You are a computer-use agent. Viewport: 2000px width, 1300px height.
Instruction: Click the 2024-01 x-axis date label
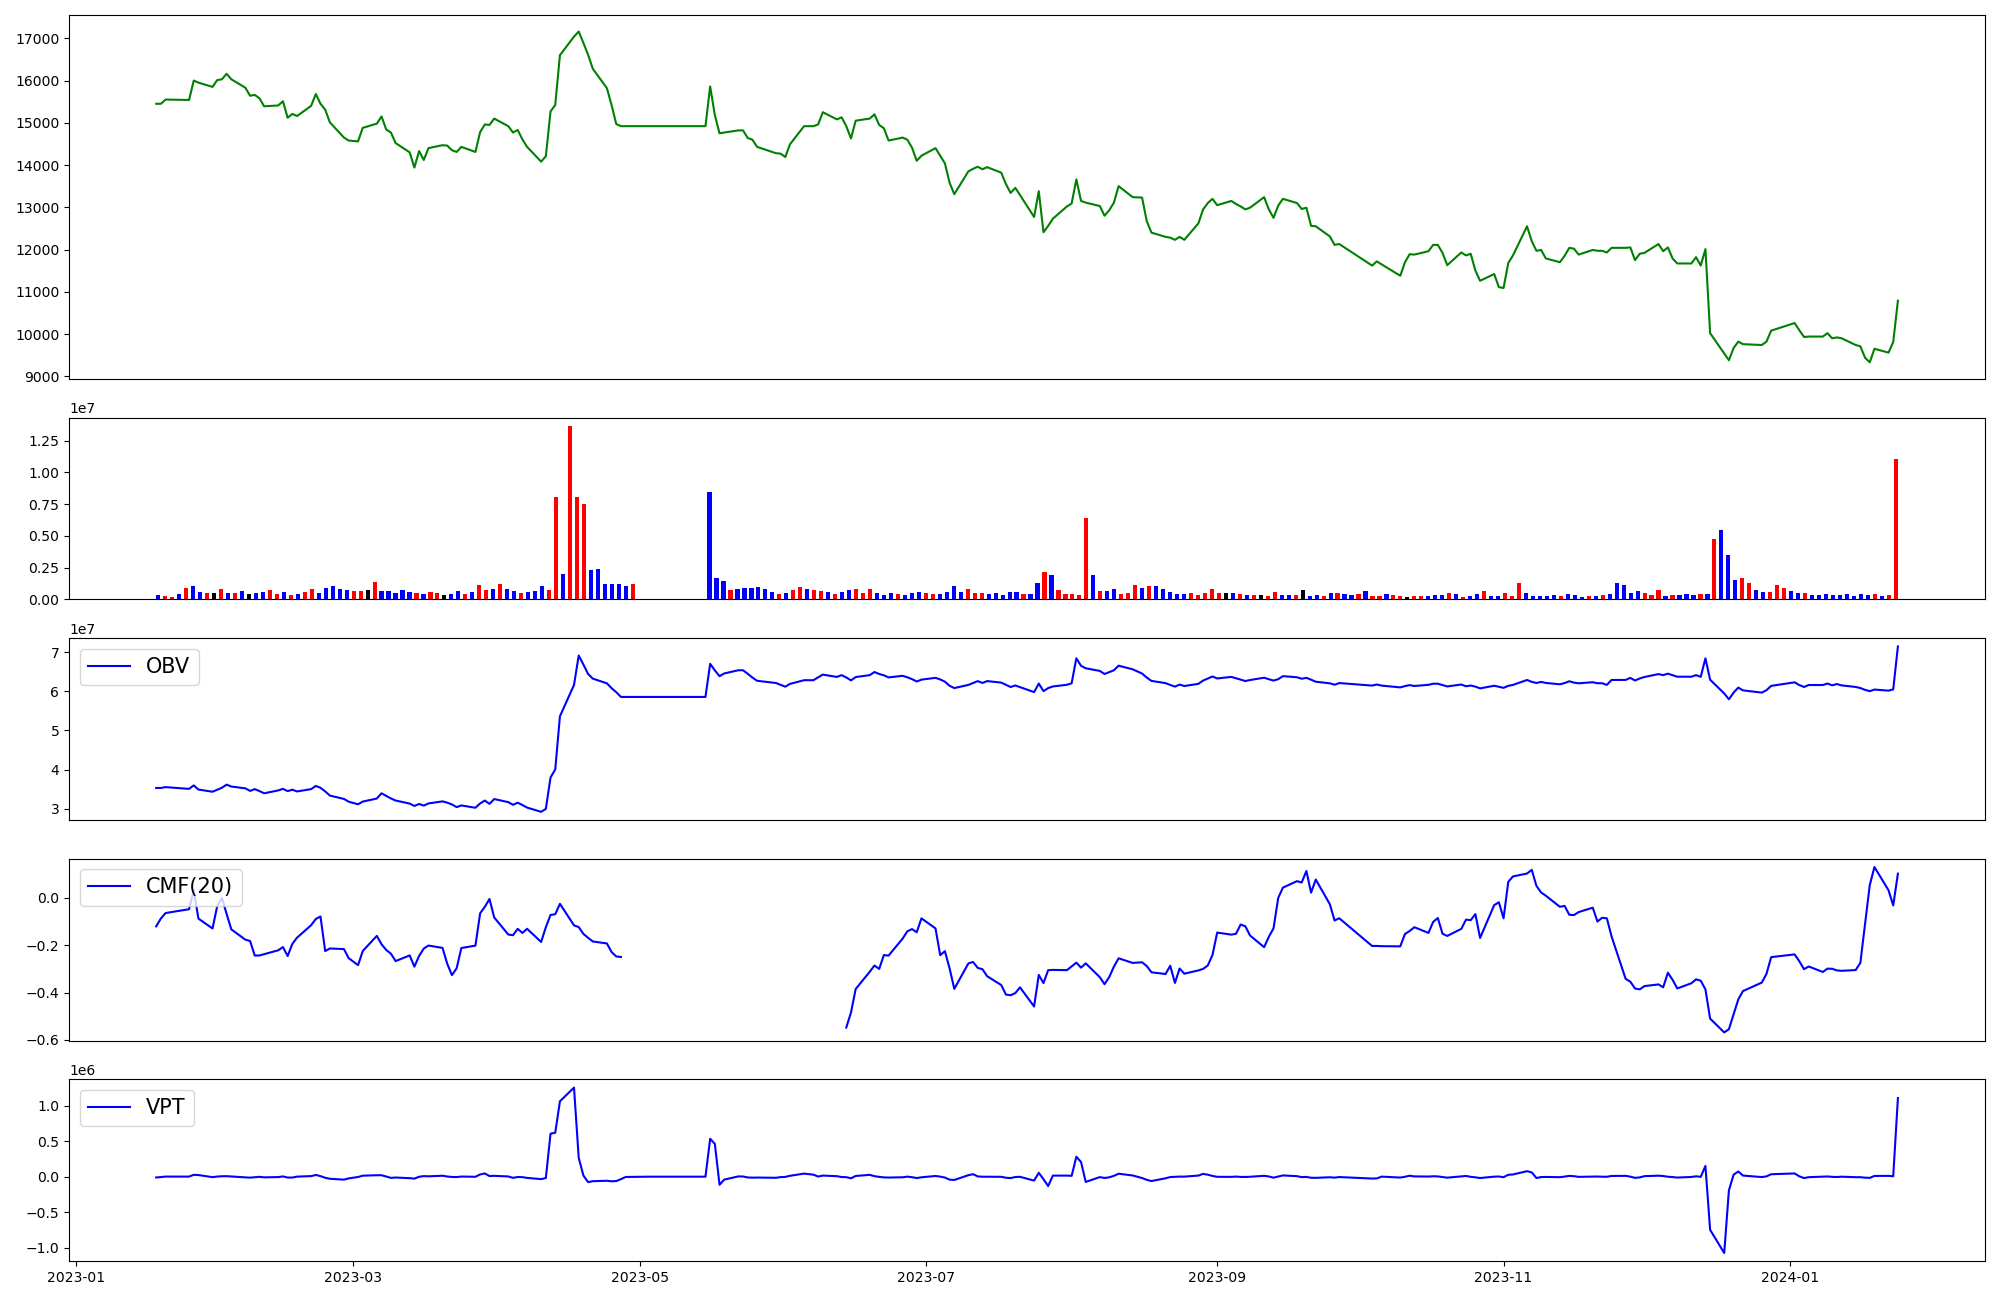click(x=1790, y=1277)
